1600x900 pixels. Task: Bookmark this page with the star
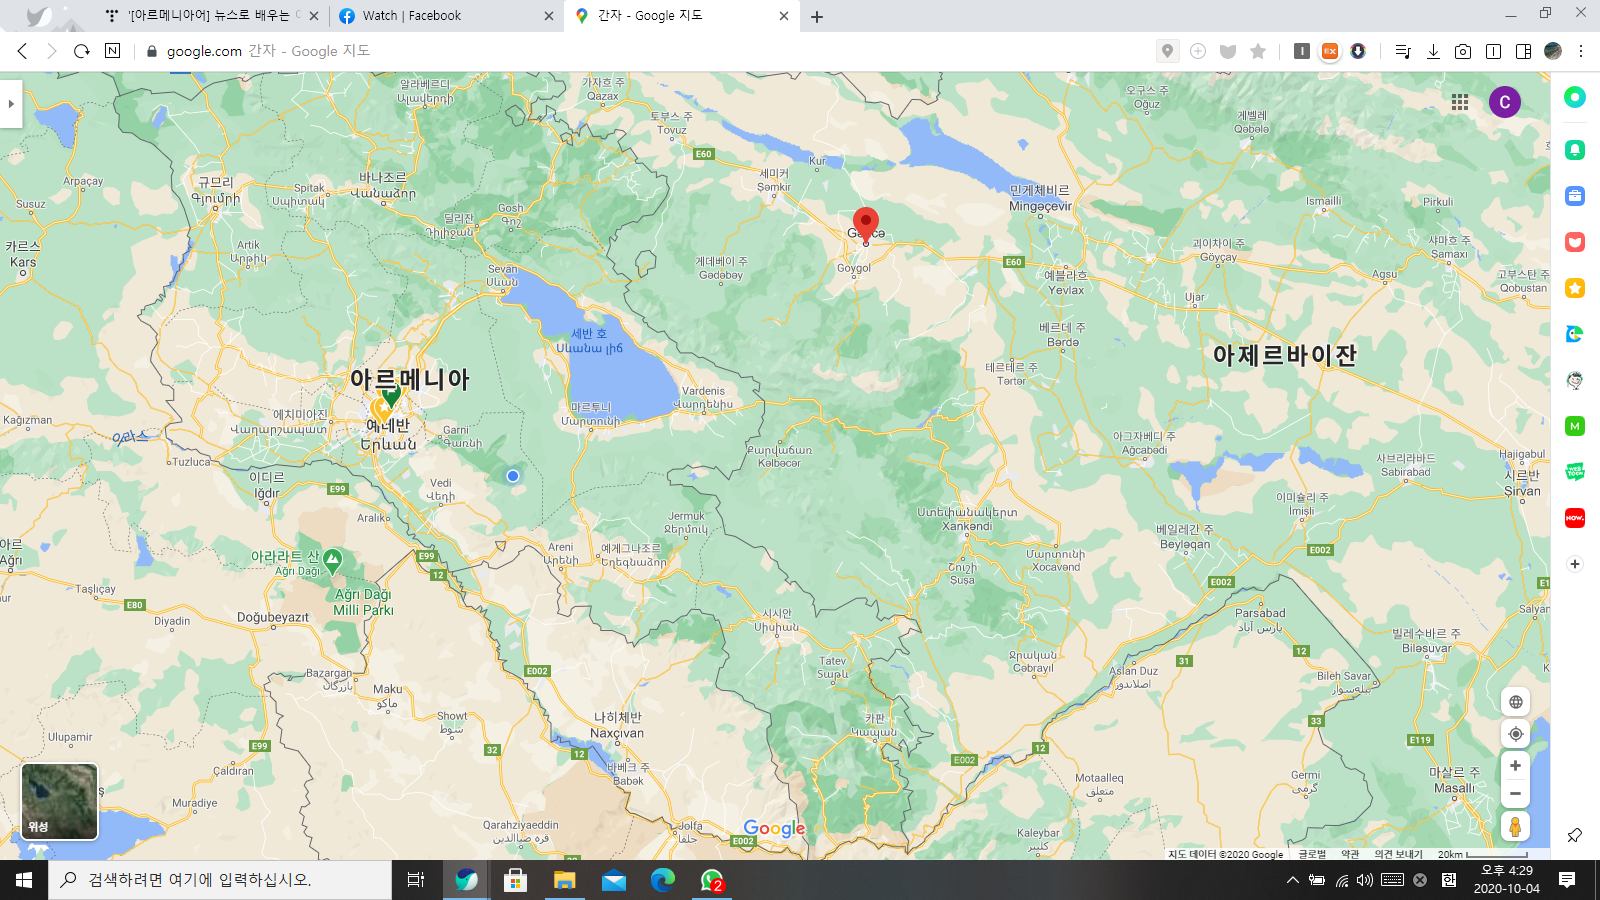[x=1258, y=51]
